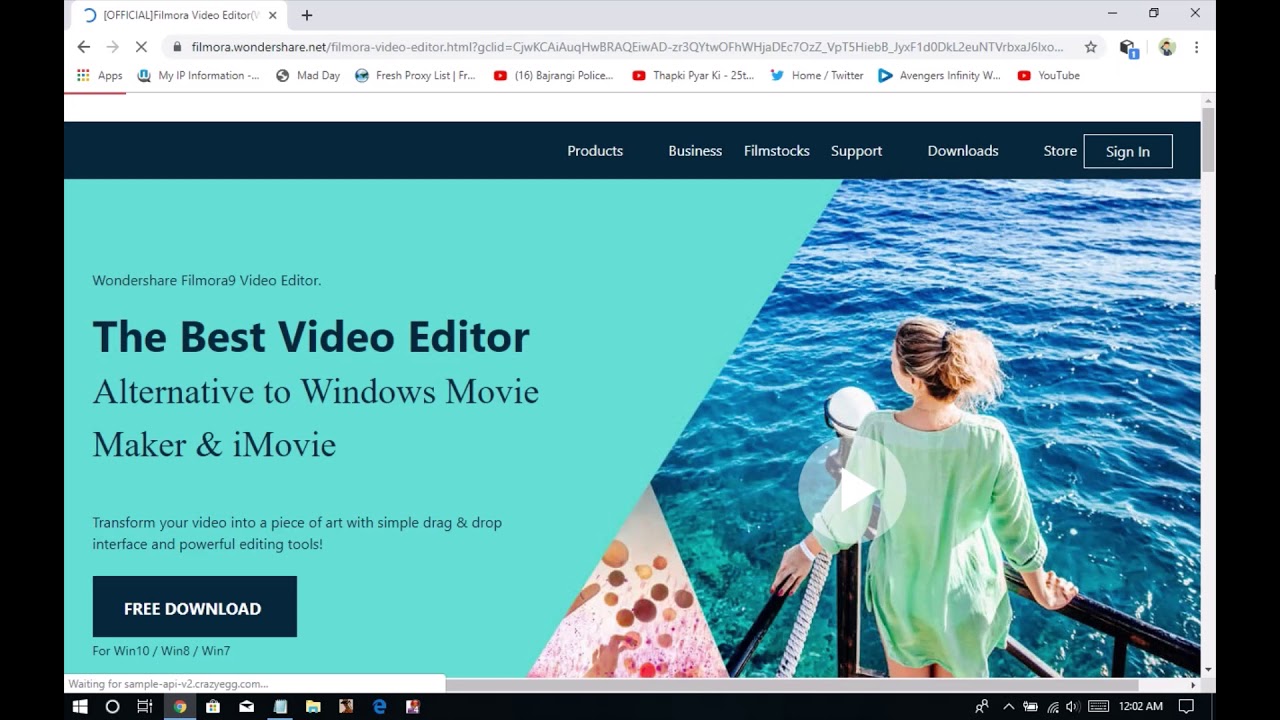The height and width of the screenshot is (720, 1280).
Task: Open Task View on taskbar
Action: tap(145, 706)
